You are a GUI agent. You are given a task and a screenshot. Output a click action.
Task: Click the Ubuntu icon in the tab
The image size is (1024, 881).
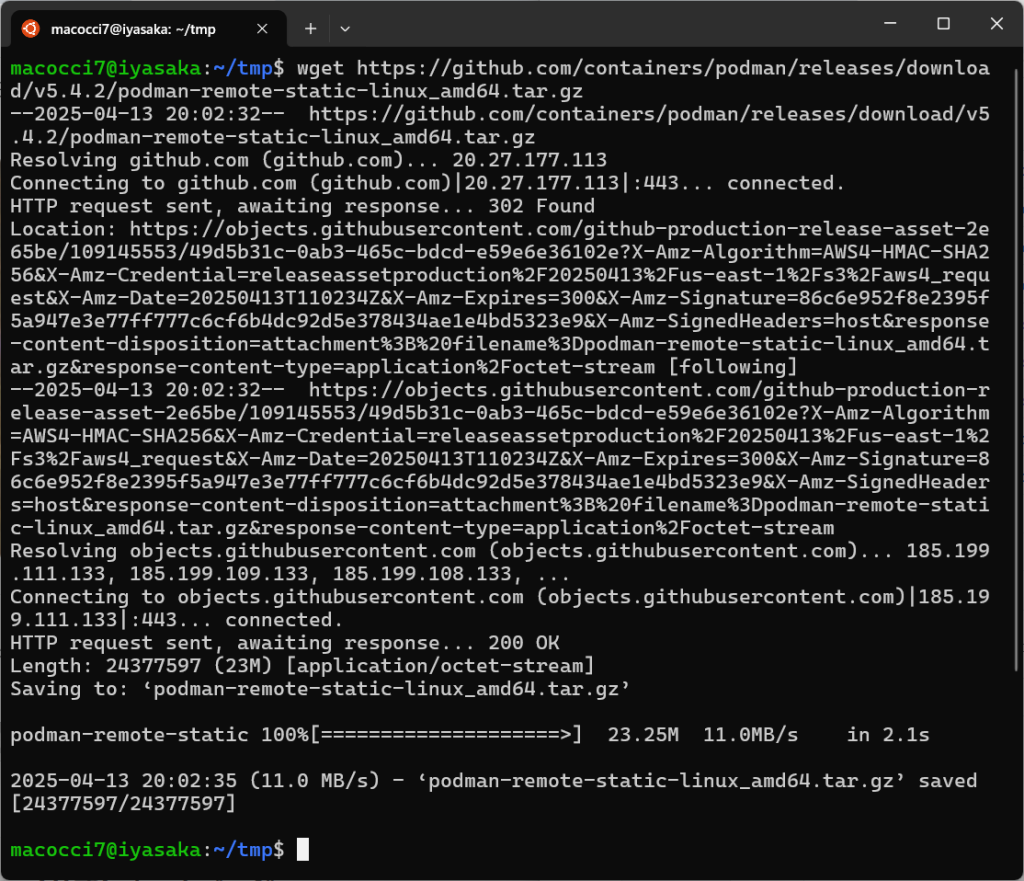[31, 29]
